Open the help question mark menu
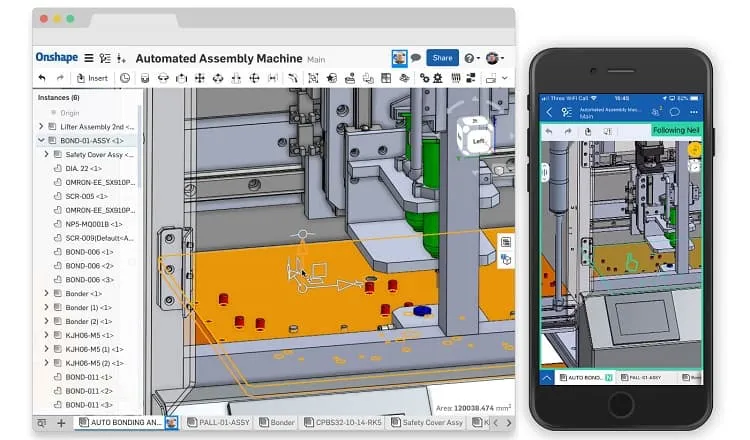Screen dimensions: 750x440 472,58
